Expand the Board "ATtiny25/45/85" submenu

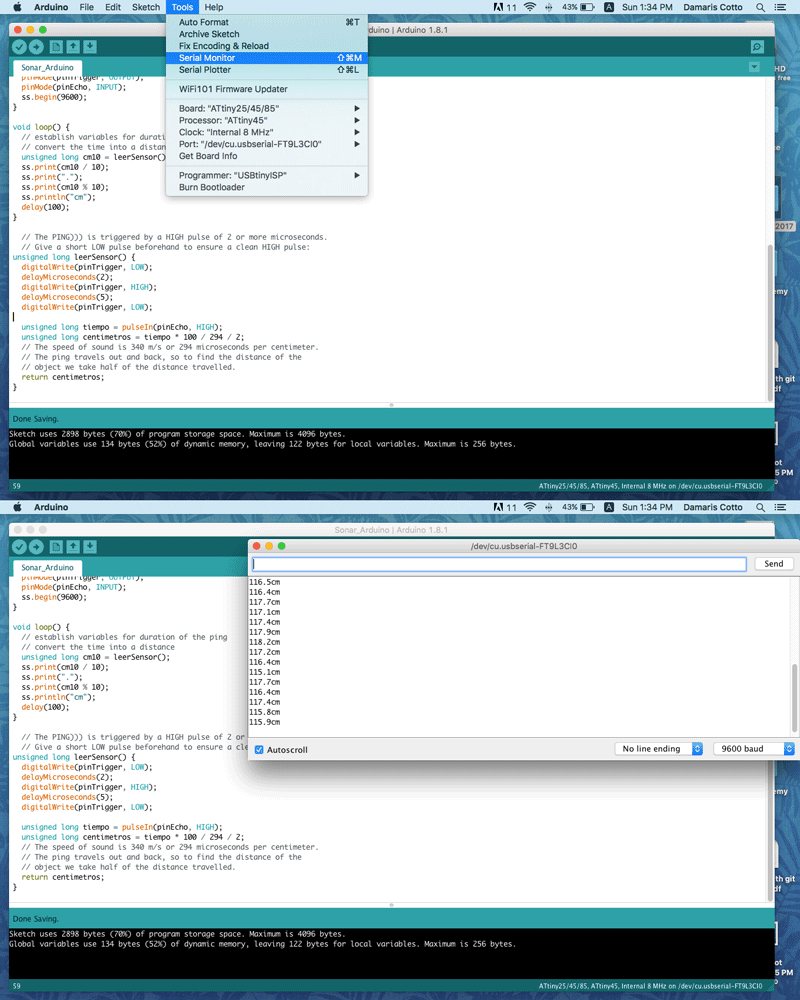click(267, 108)
